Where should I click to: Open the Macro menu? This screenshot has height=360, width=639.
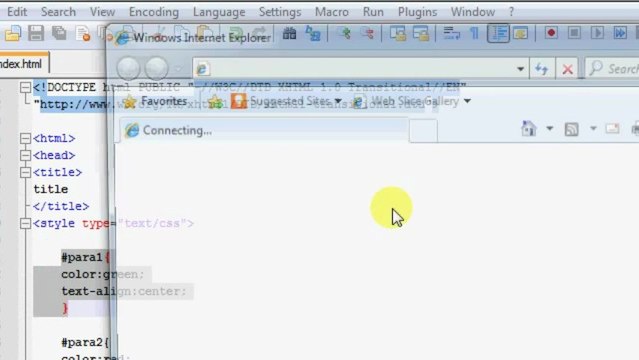pyautogui.click(x=332, y=12)
